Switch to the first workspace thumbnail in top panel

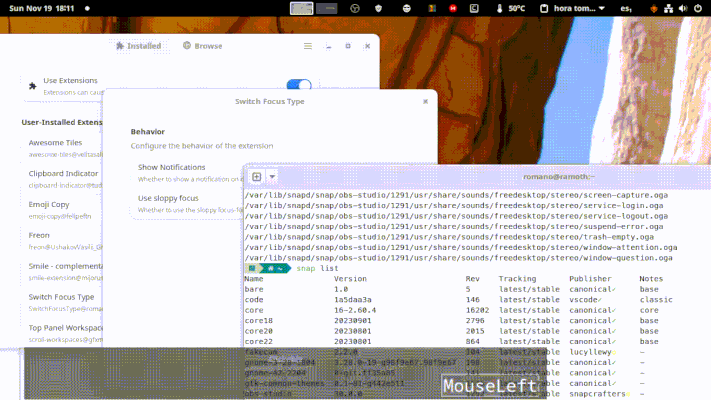coord(302,8)
